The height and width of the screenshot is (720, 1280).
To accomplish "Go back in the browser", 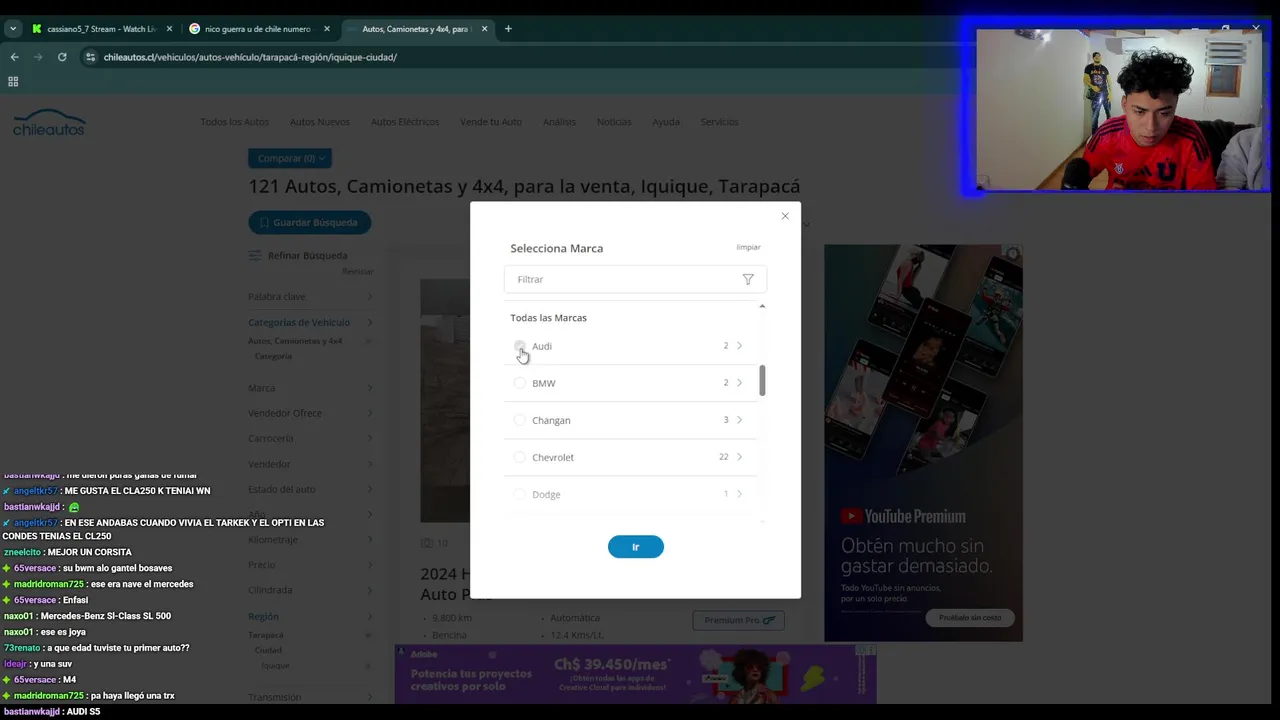I will click(14, 57).
